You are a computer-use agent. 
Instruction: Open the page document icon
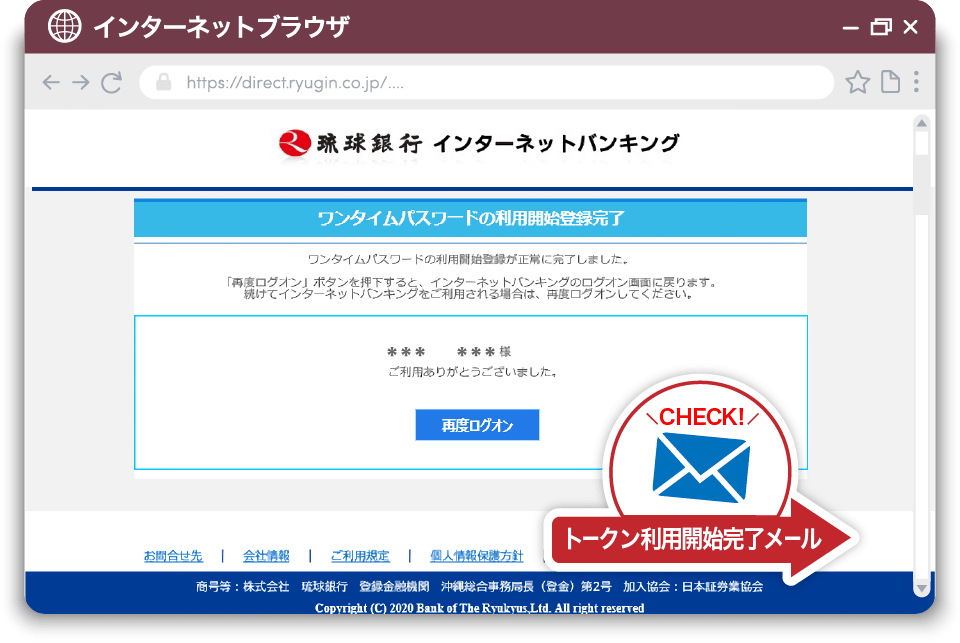(890, 81)
